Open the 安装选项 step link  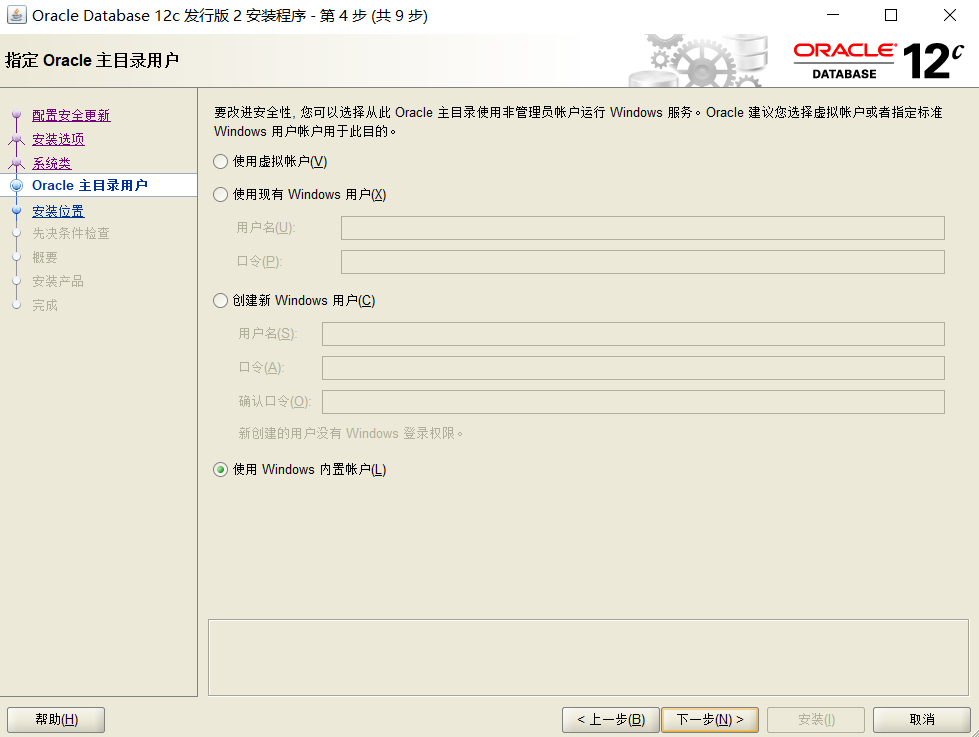(58, 139)
